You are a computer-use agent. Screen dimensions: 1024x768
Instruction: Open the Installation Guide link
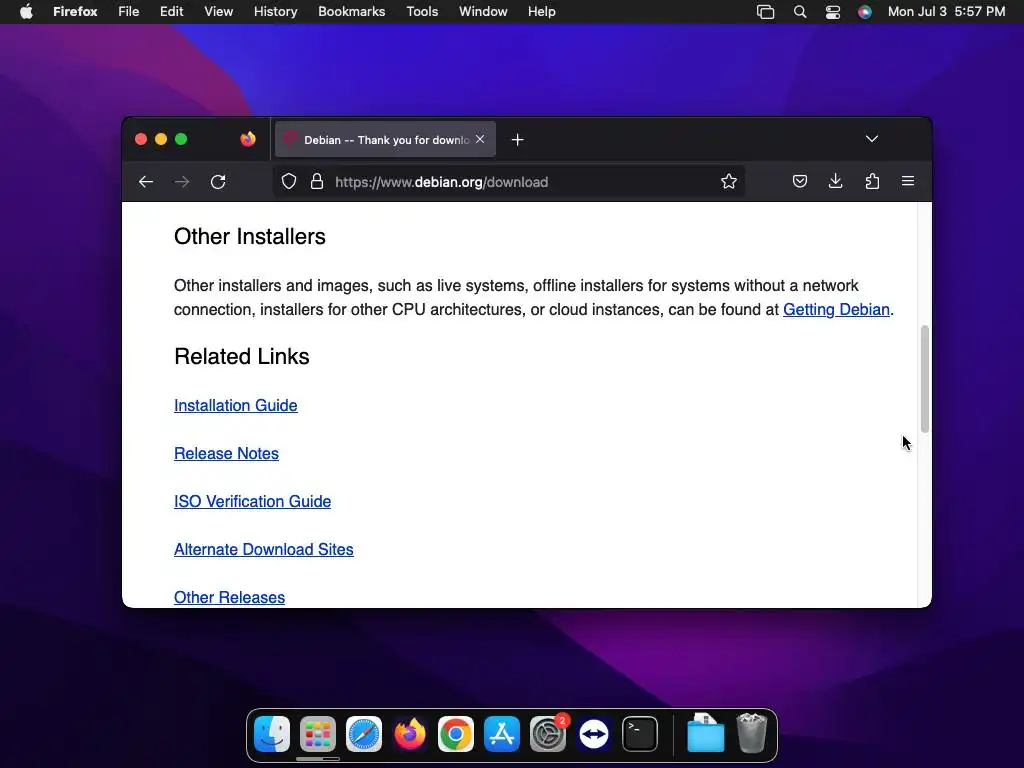(236, 406)
